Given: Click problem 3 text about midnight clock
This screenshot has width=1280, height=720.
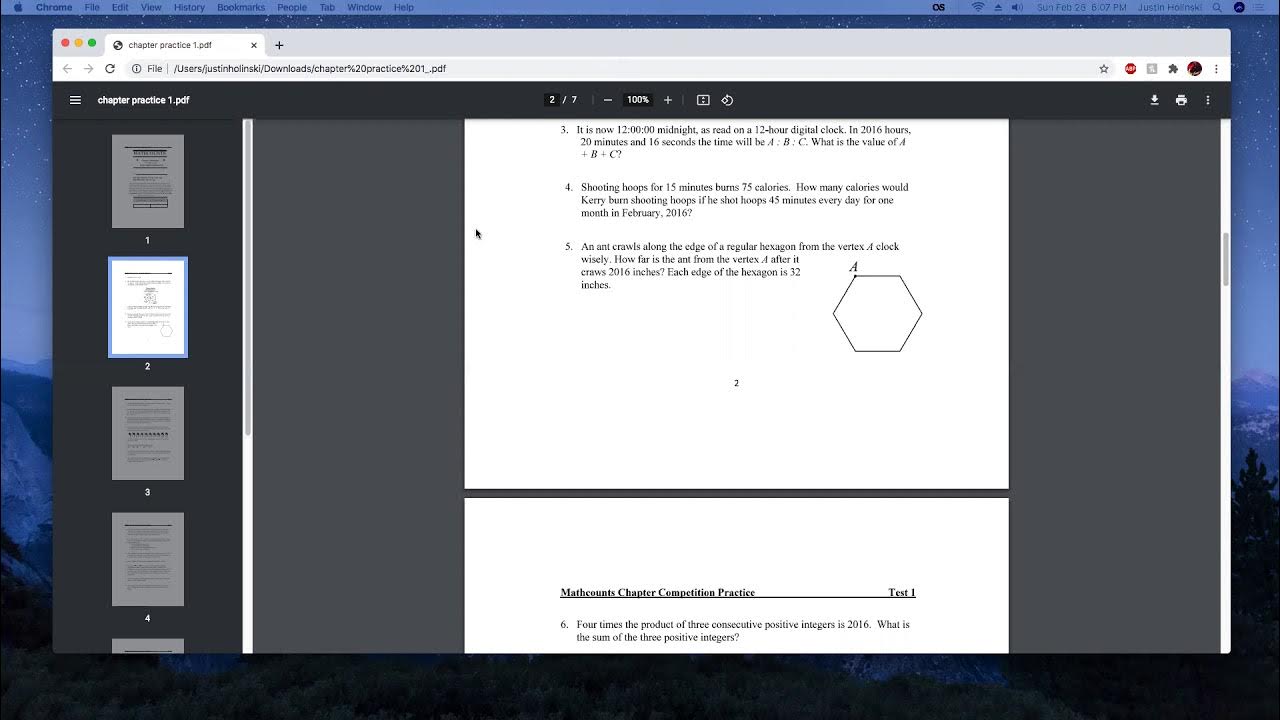Looking at the screenshot, I should coord(736,142).
